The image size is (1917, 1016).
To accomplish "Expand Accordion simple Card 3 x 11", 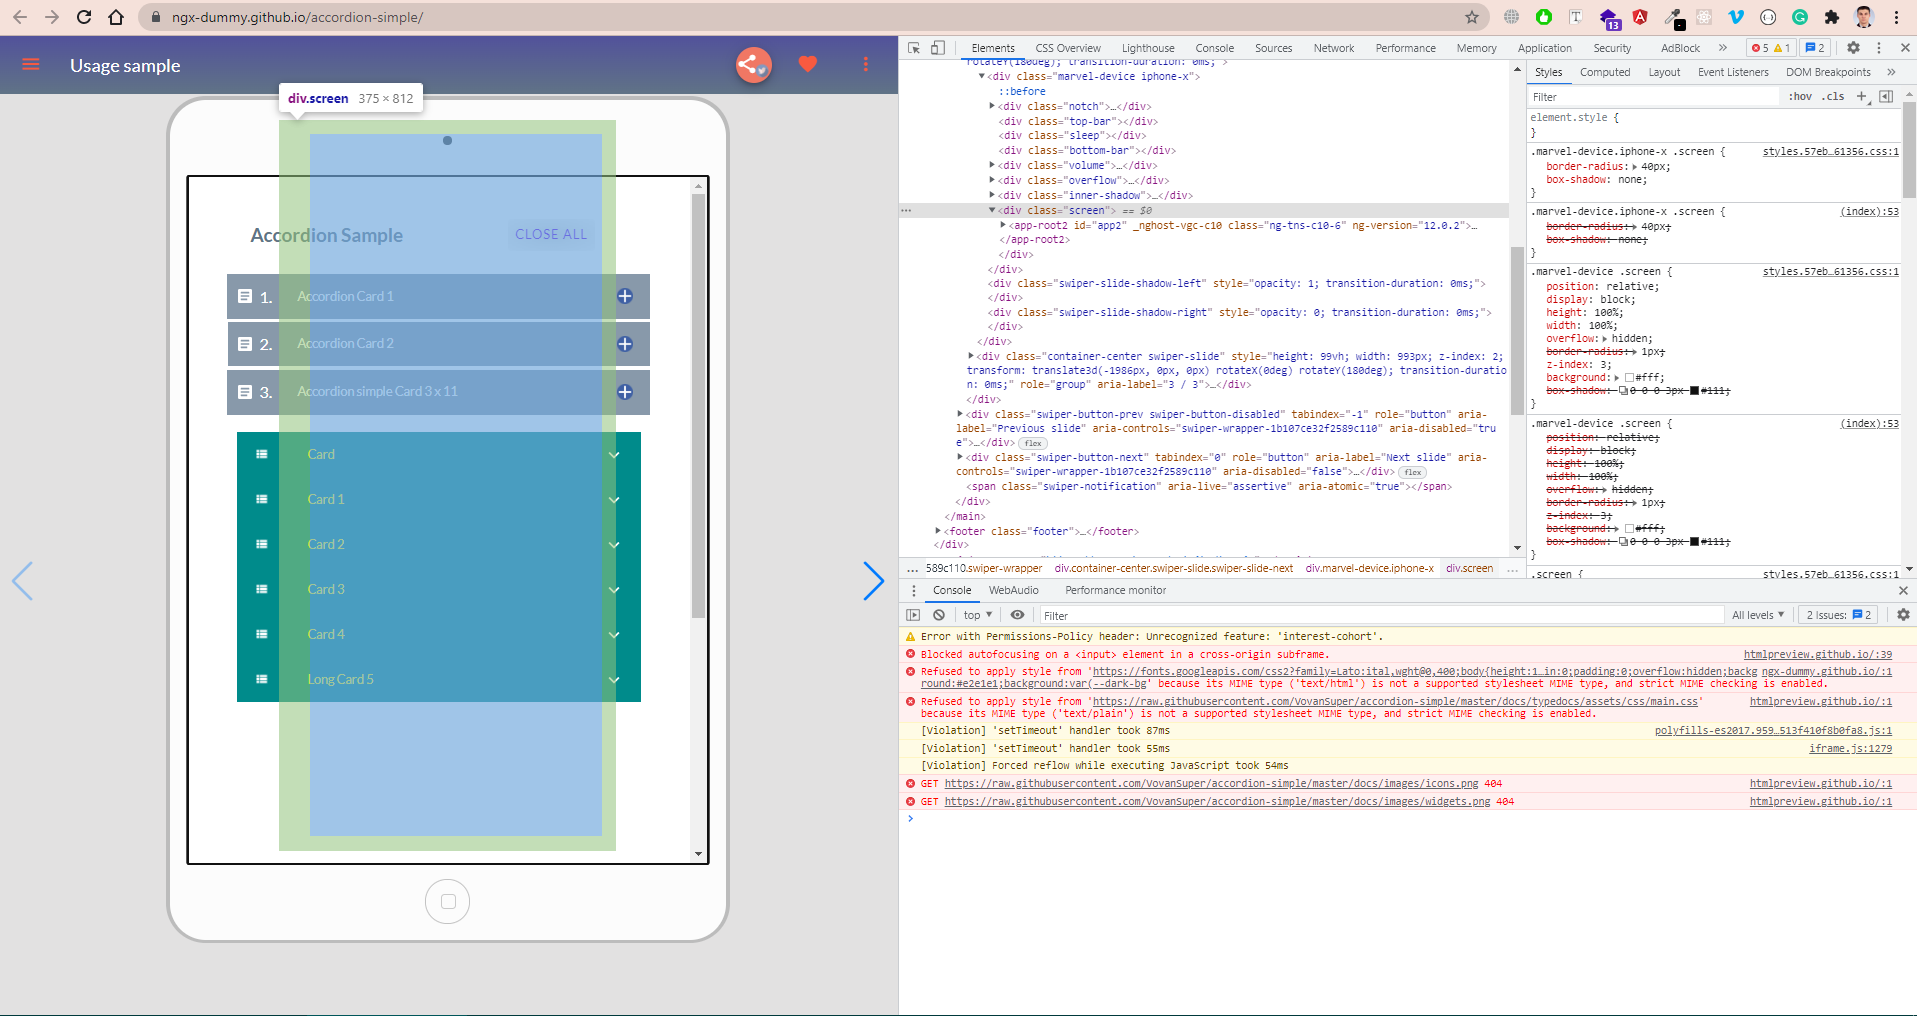I will [625, 392].
